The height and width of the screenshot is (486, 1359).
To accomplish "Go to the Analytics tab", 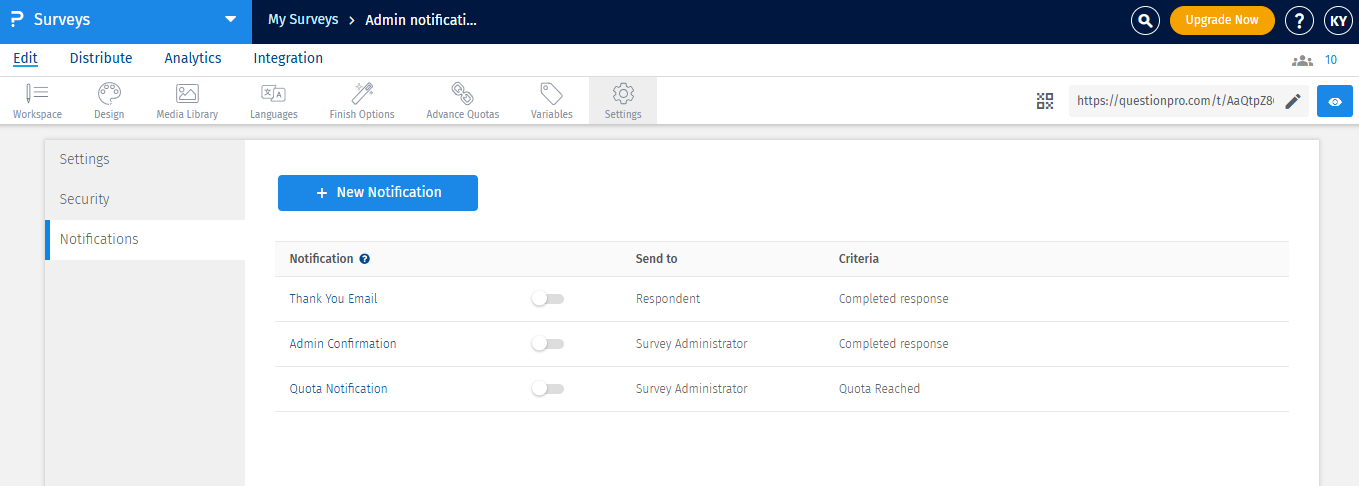I will tap(193, 58).
